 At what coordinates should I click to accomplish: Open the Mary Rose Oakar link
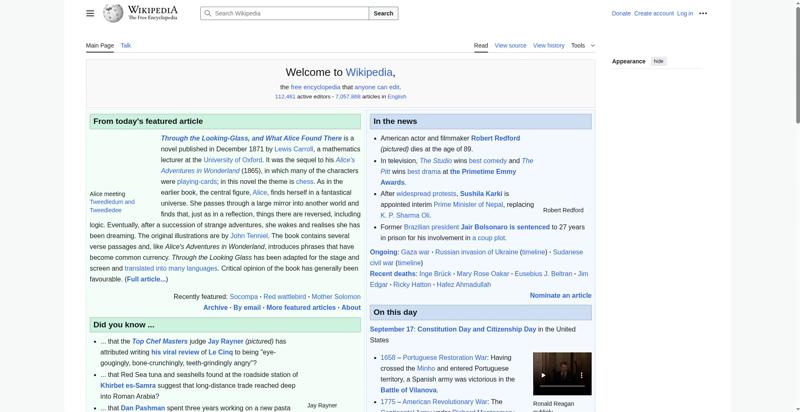point(483,274)
